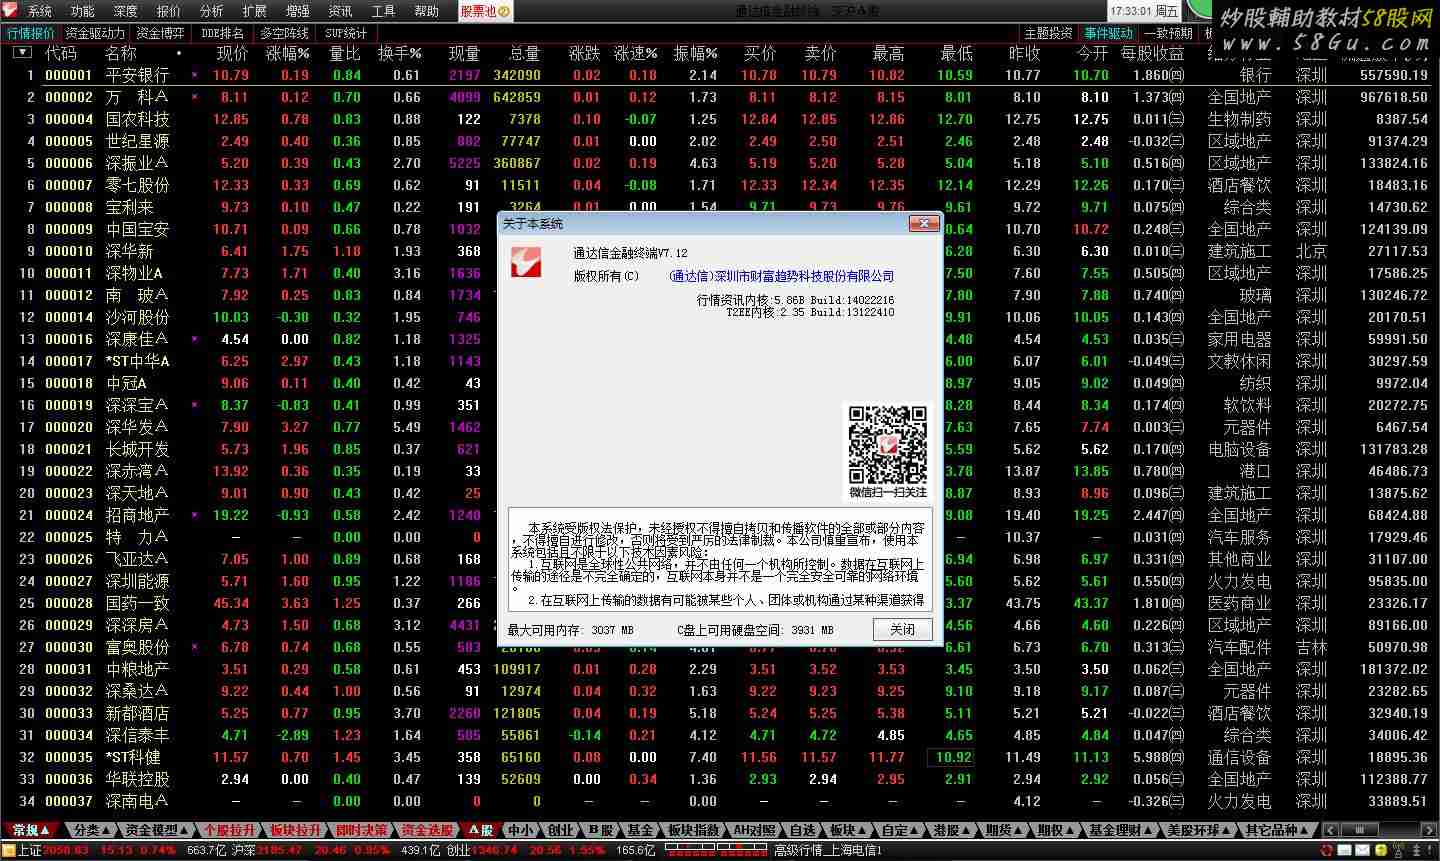Image resolution: width=1440 pixels, height=861 pixels.
Task: Click the red refresh icon in status bar
Action: click(x=1326, y=851)
